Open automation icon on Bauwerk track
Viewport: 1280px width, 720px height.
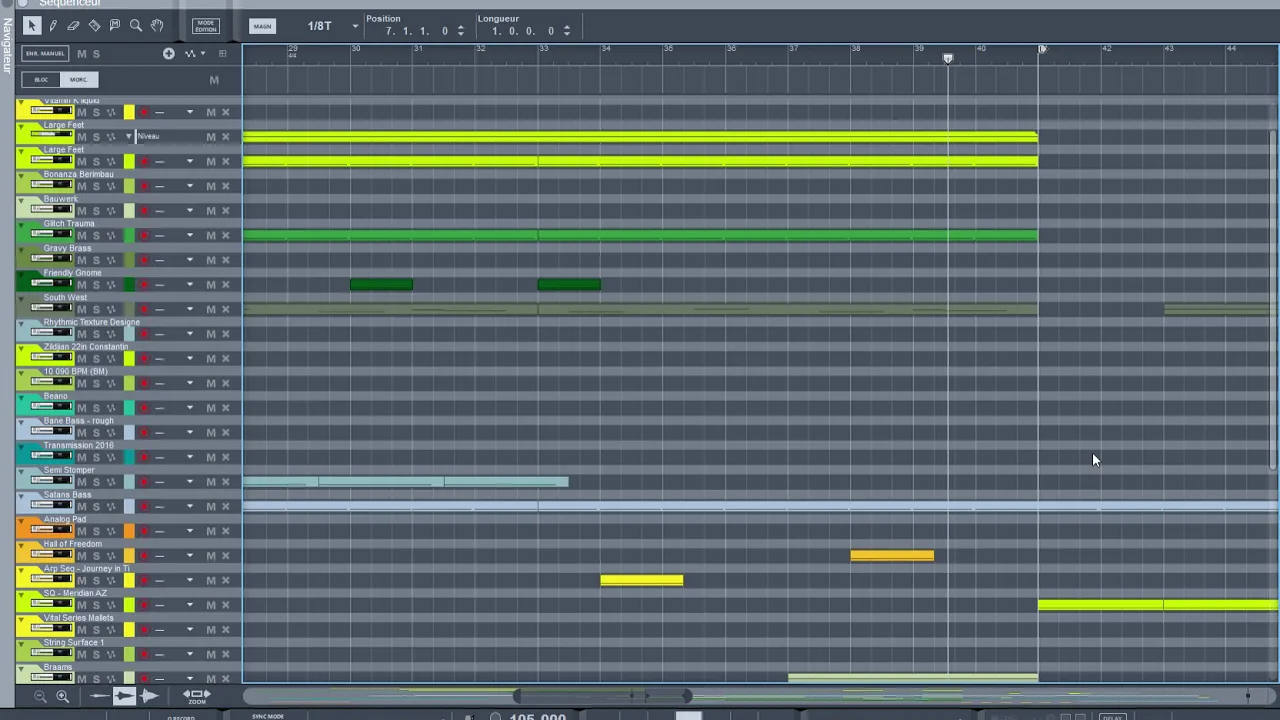111,211
